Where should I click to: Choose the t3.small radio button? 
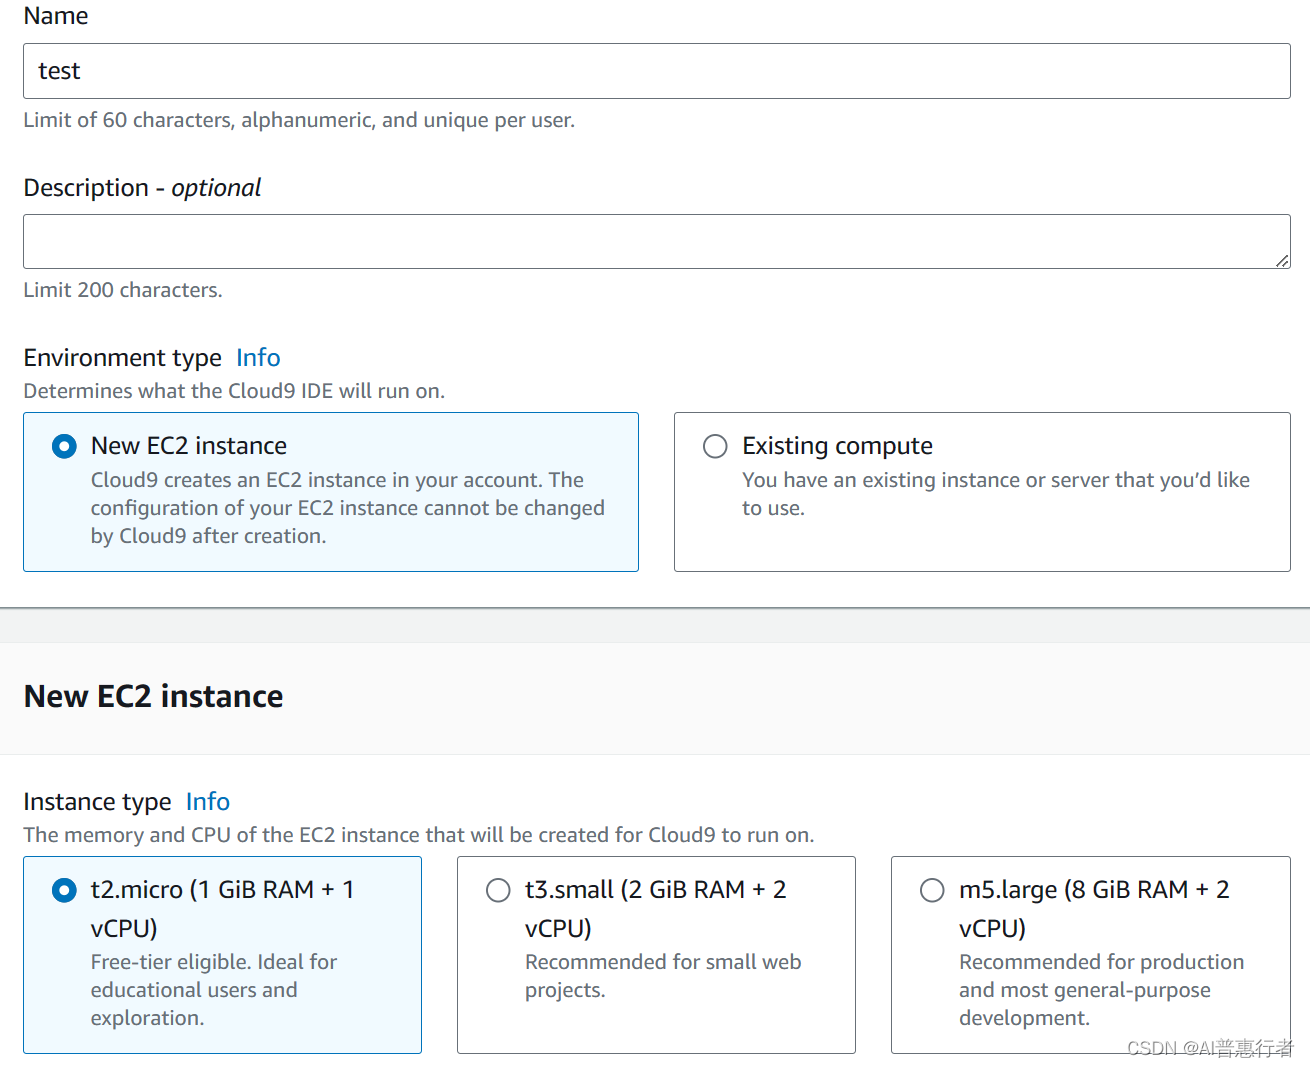click(x=498, y=890)
